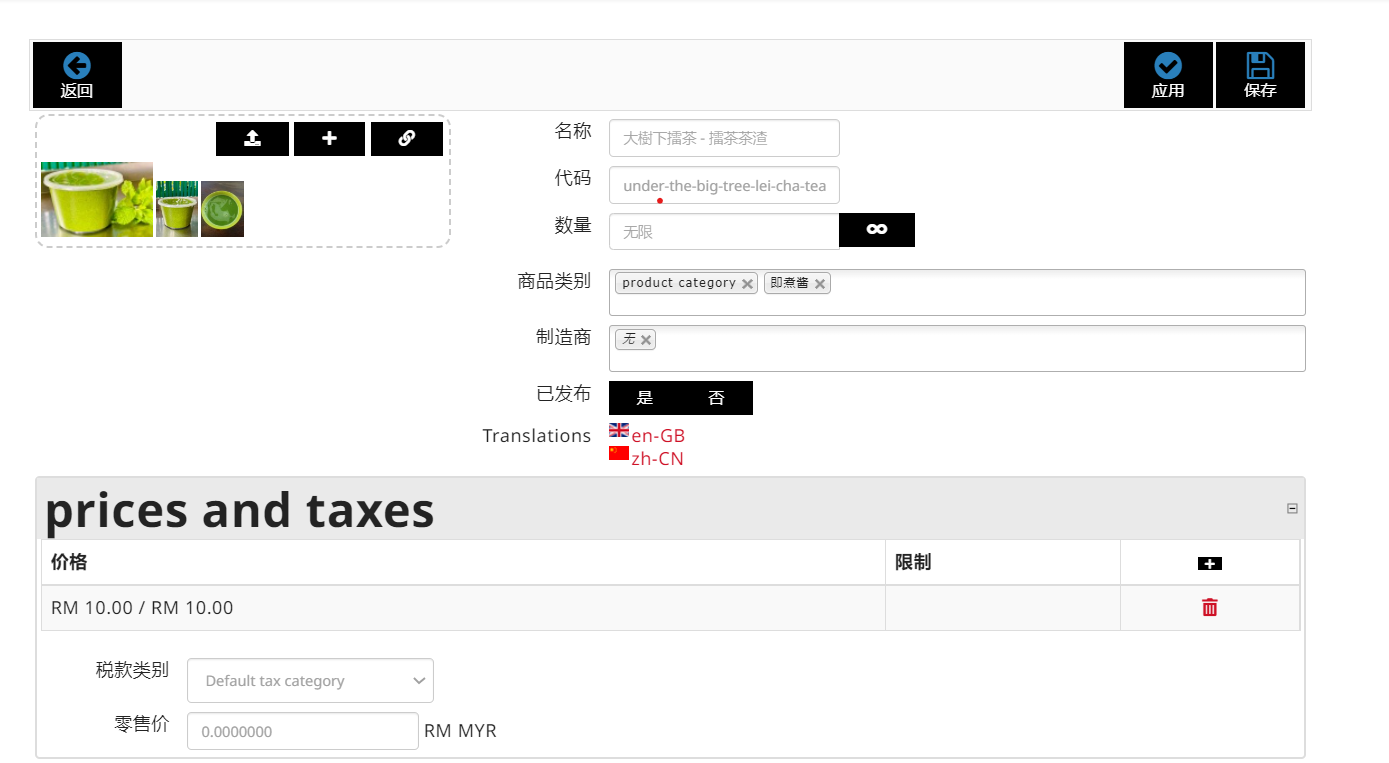Apply changes with the 应用 button
1389x763 pixels.
[1168, 75]
